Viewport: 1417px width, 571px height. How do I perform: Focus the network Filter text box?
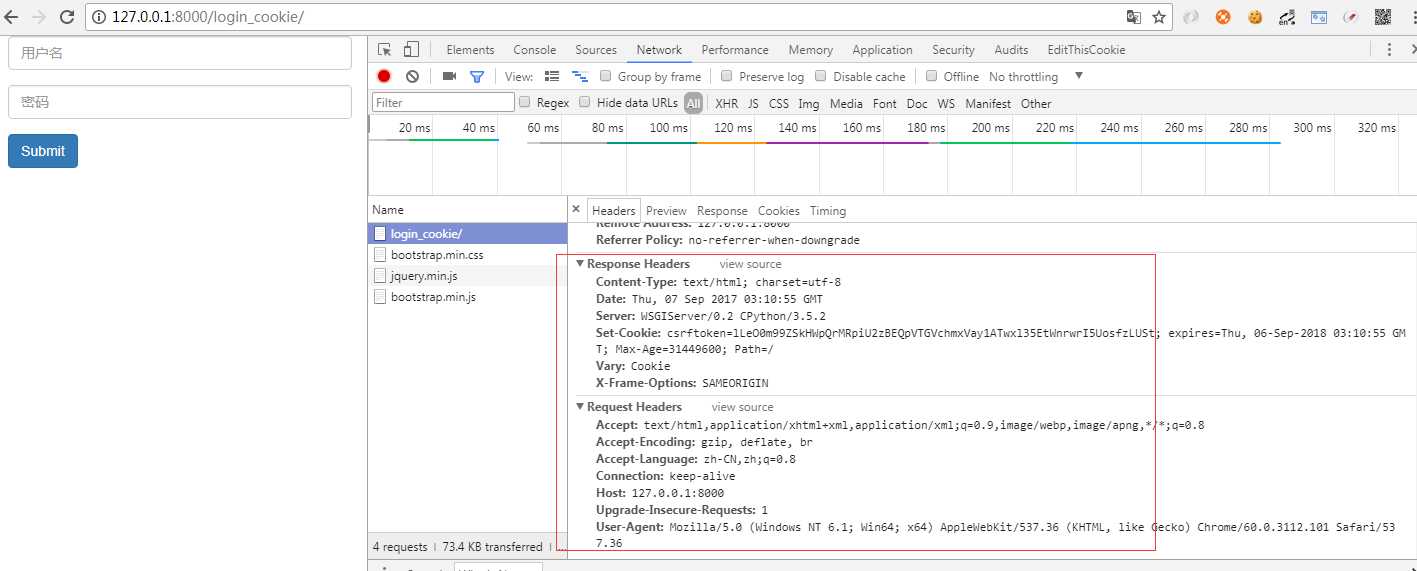[443, 102]
